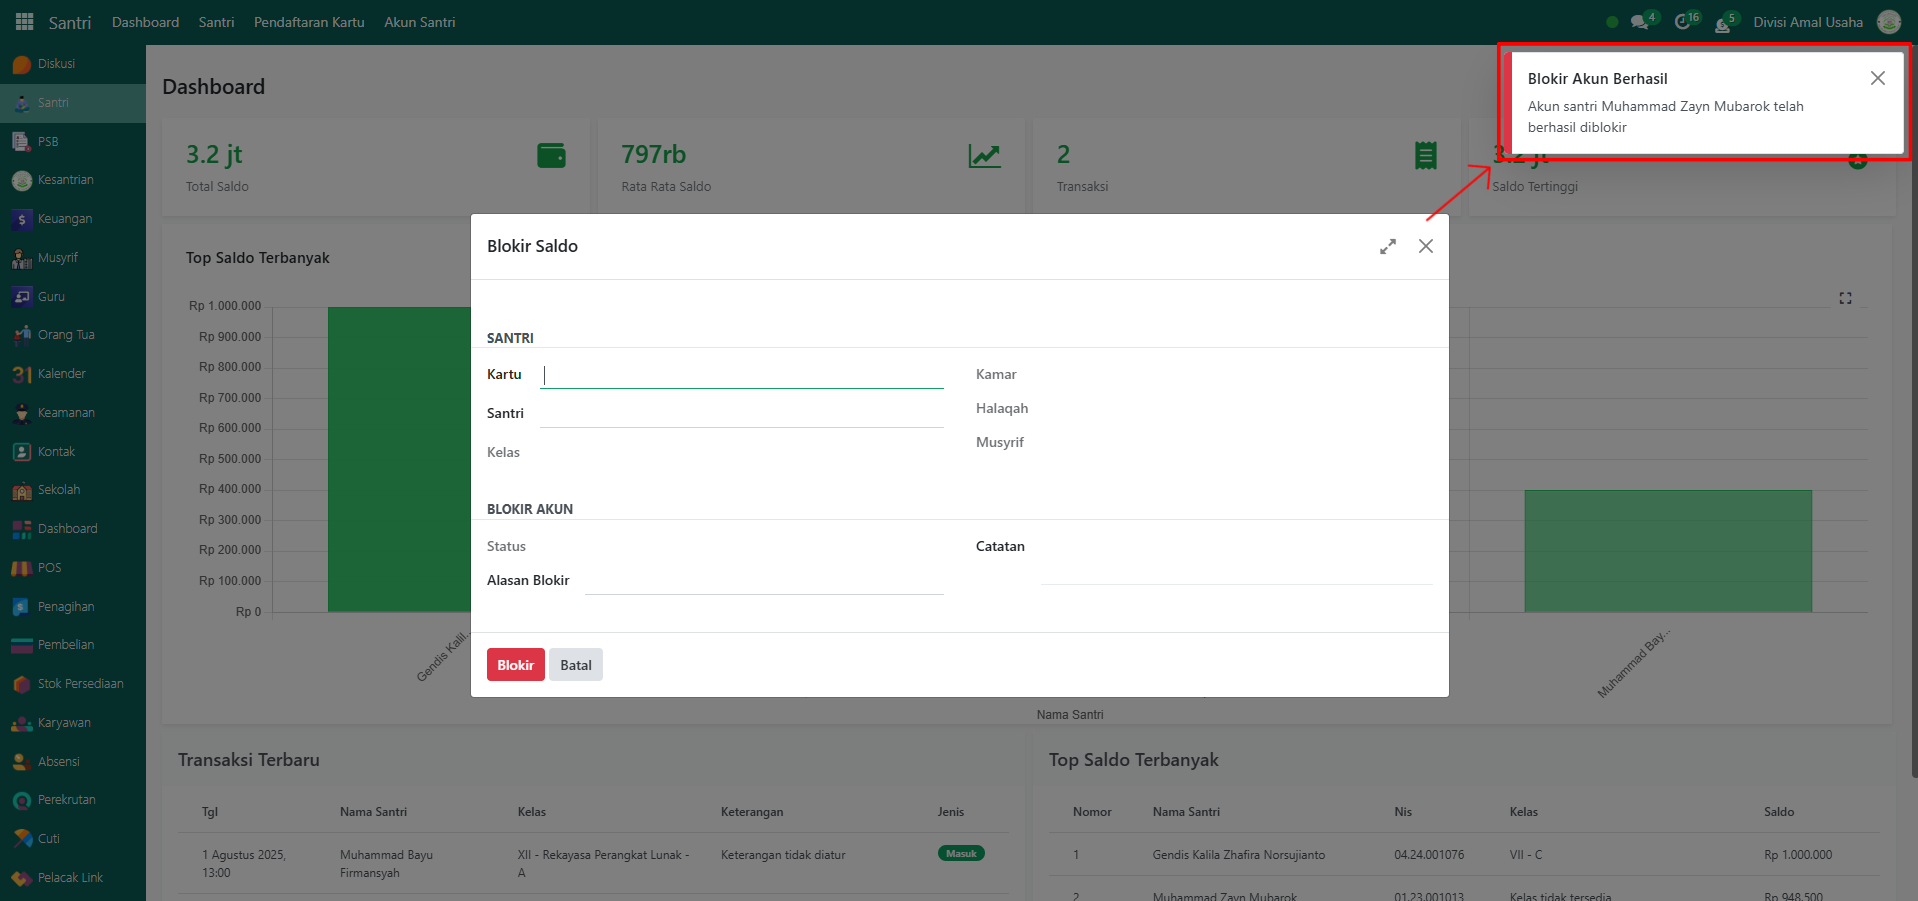The height and width of the screenshot is (901, 1918).
Task: Open the Alasan Blokir dropdown field
Action: click(763, 581)
